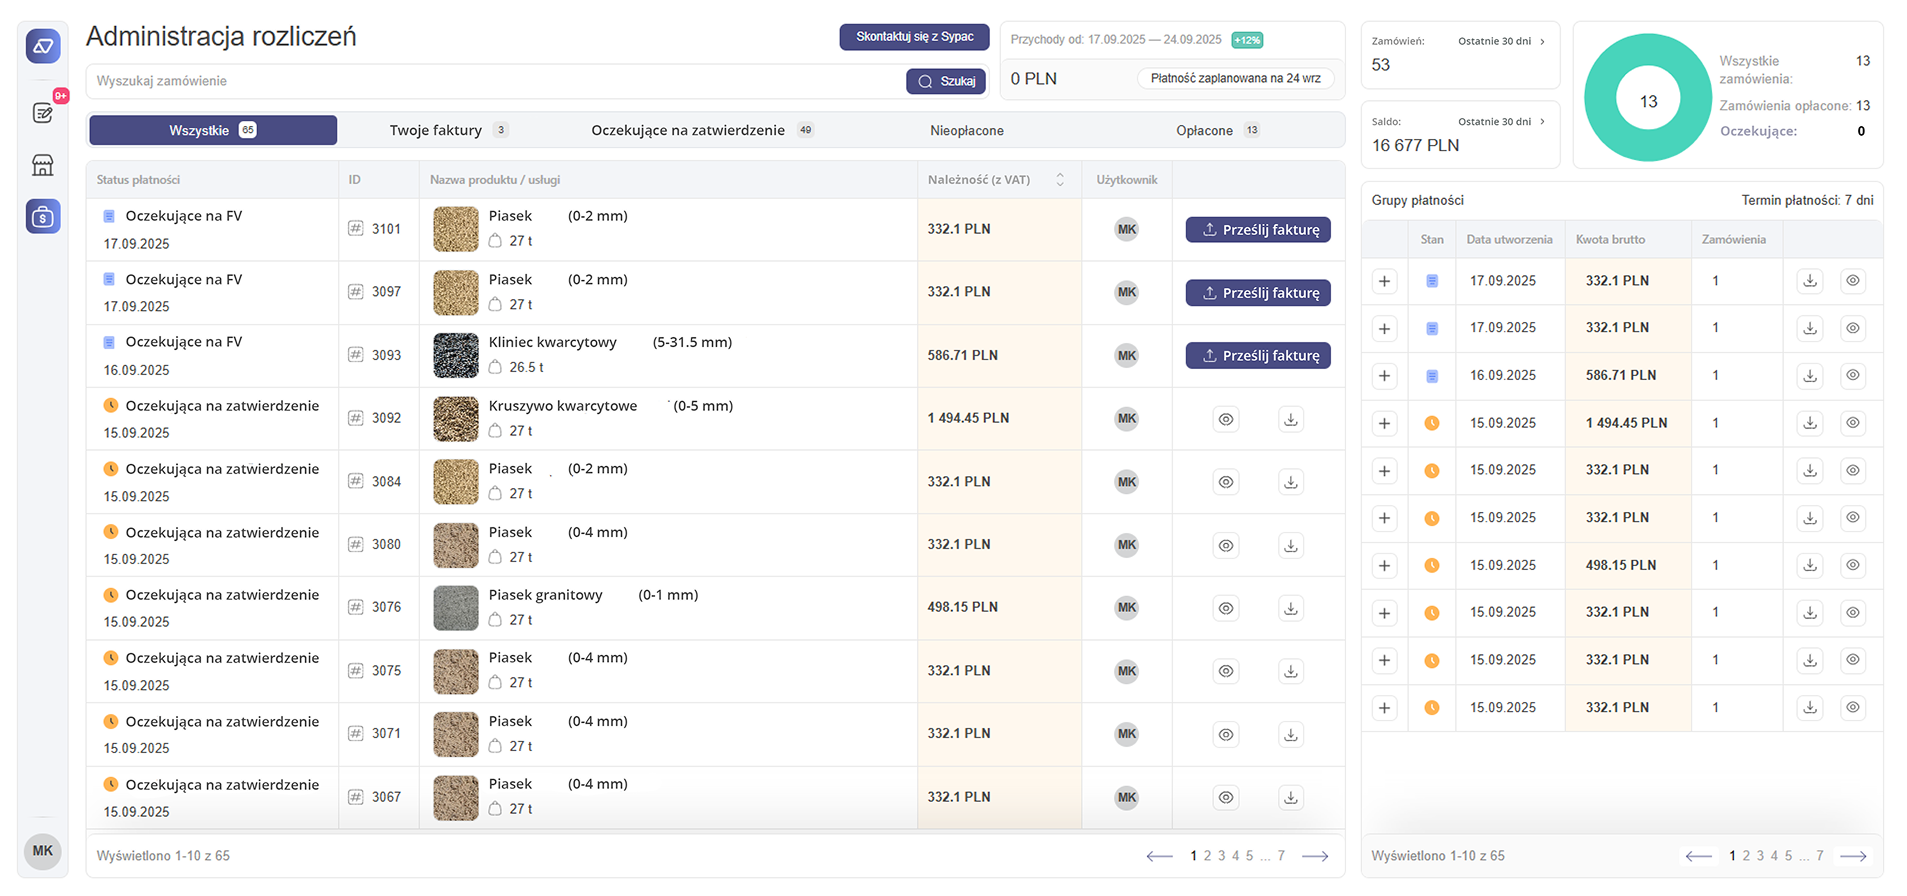This screenshot has width=1907, height=896.
Task: View the 1 494.45 PLN payment group
Action: coord(1853,423)
